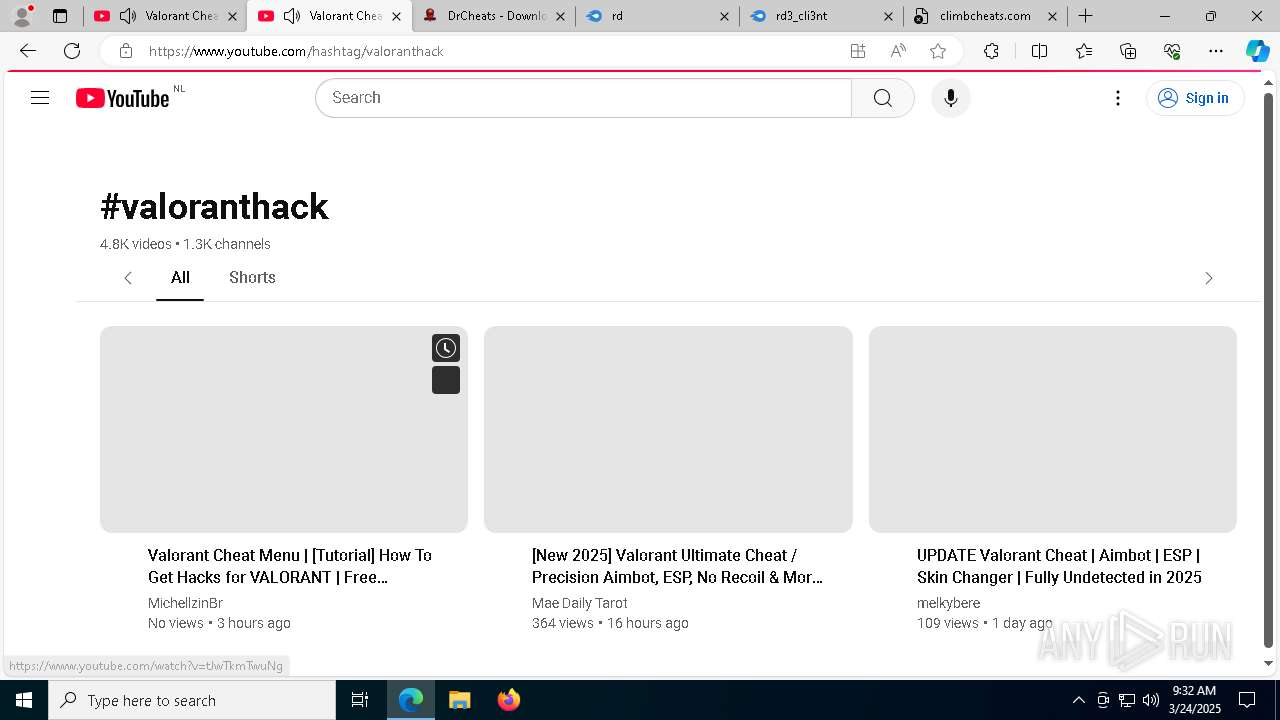Open browser profile avatar icon

tap(22, 16)
